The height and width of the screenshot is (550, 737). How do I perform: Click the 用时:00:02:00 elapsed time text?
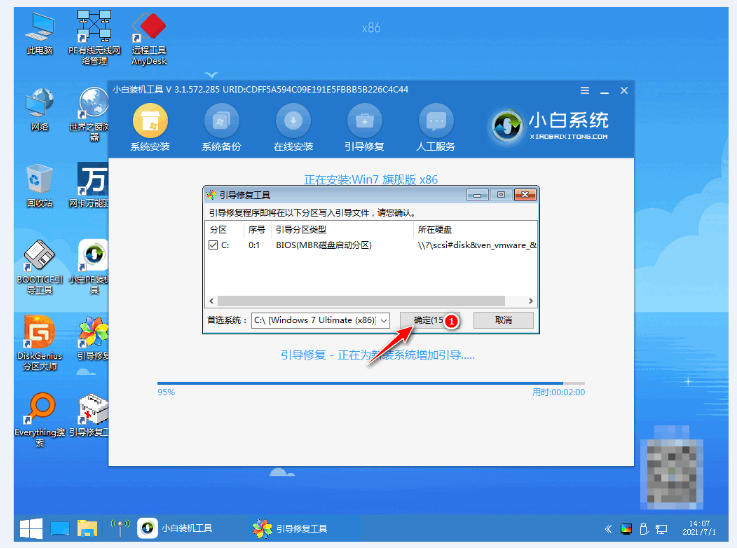tap(558, 392)
